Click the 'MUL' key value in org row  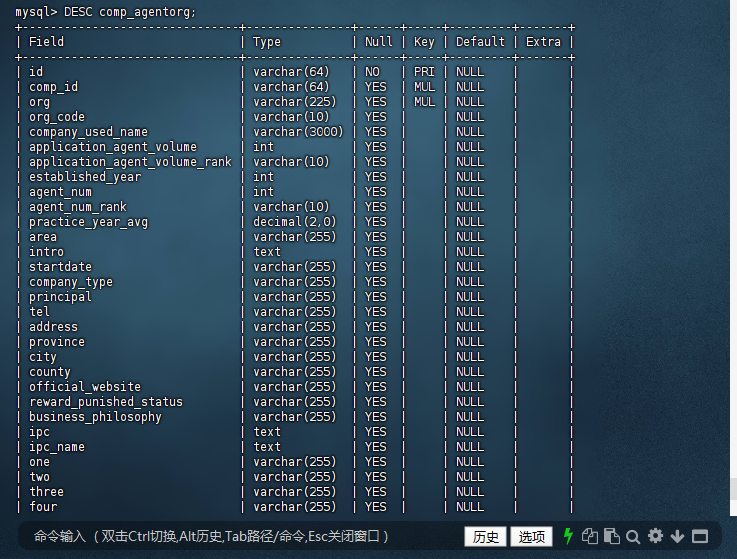tap(424, 102)
